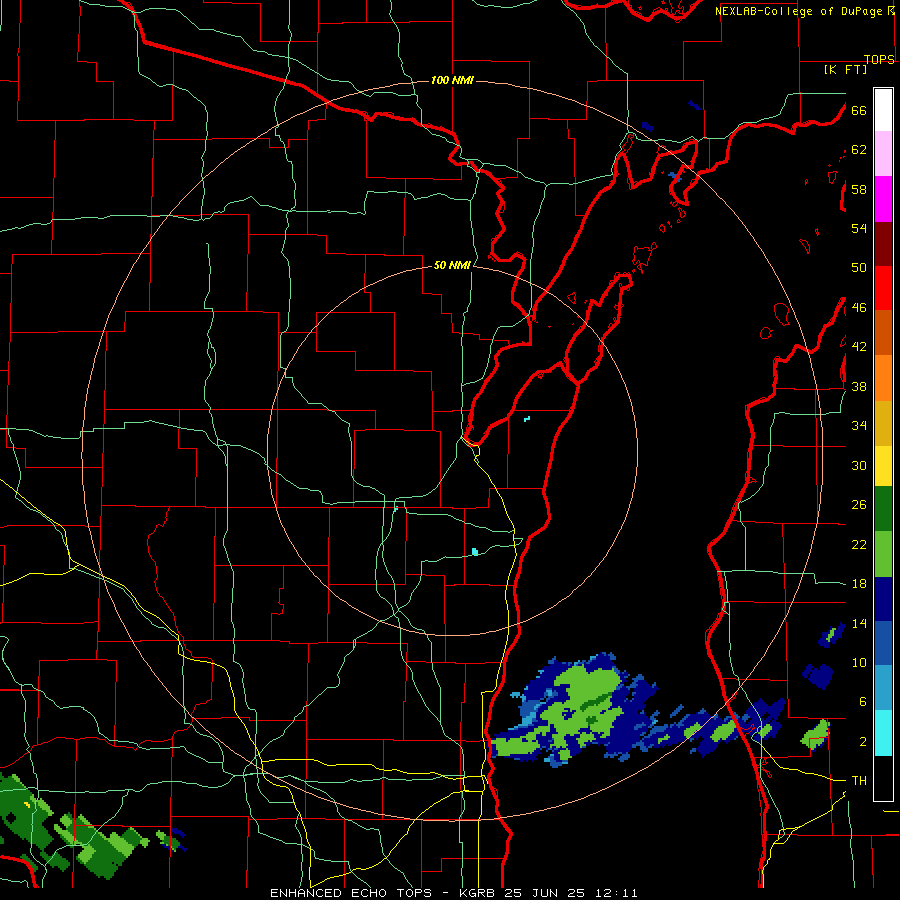Click the legend value 26
The width and height of the screenshot is (900, 900).
859,505
